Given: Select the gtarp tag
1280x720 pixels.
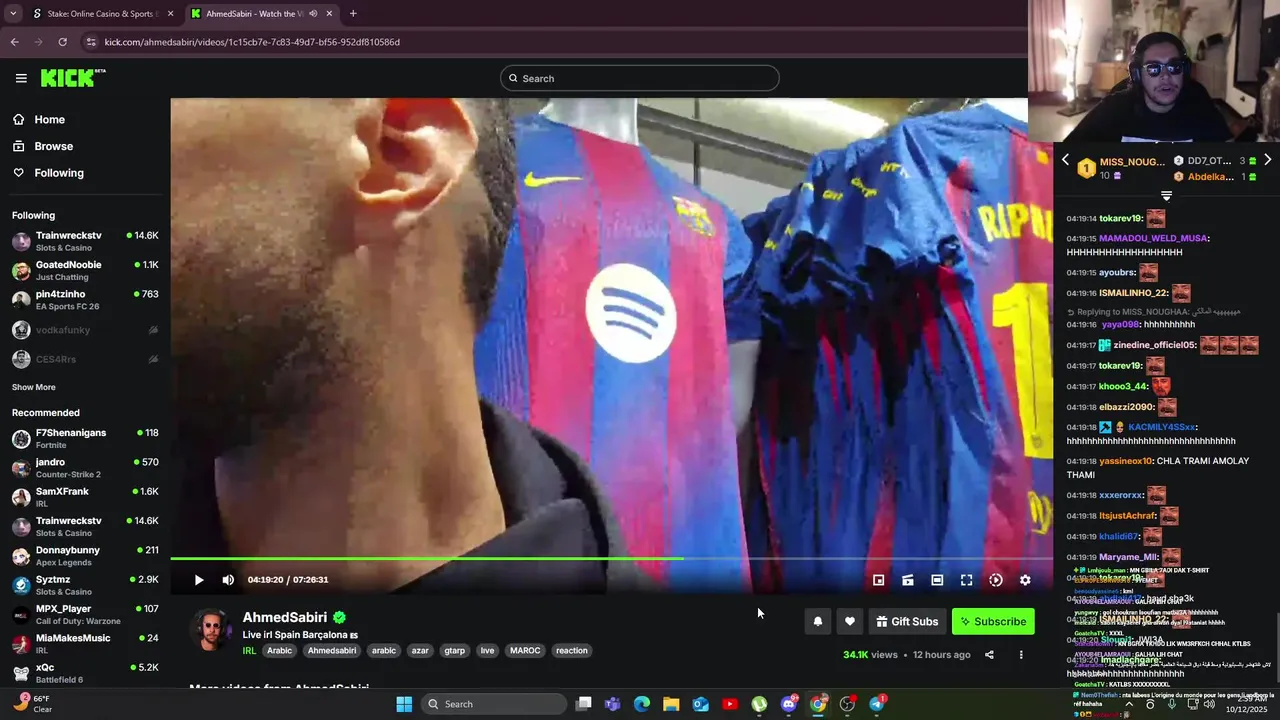Looking at the screenshot, I should 454,651.
